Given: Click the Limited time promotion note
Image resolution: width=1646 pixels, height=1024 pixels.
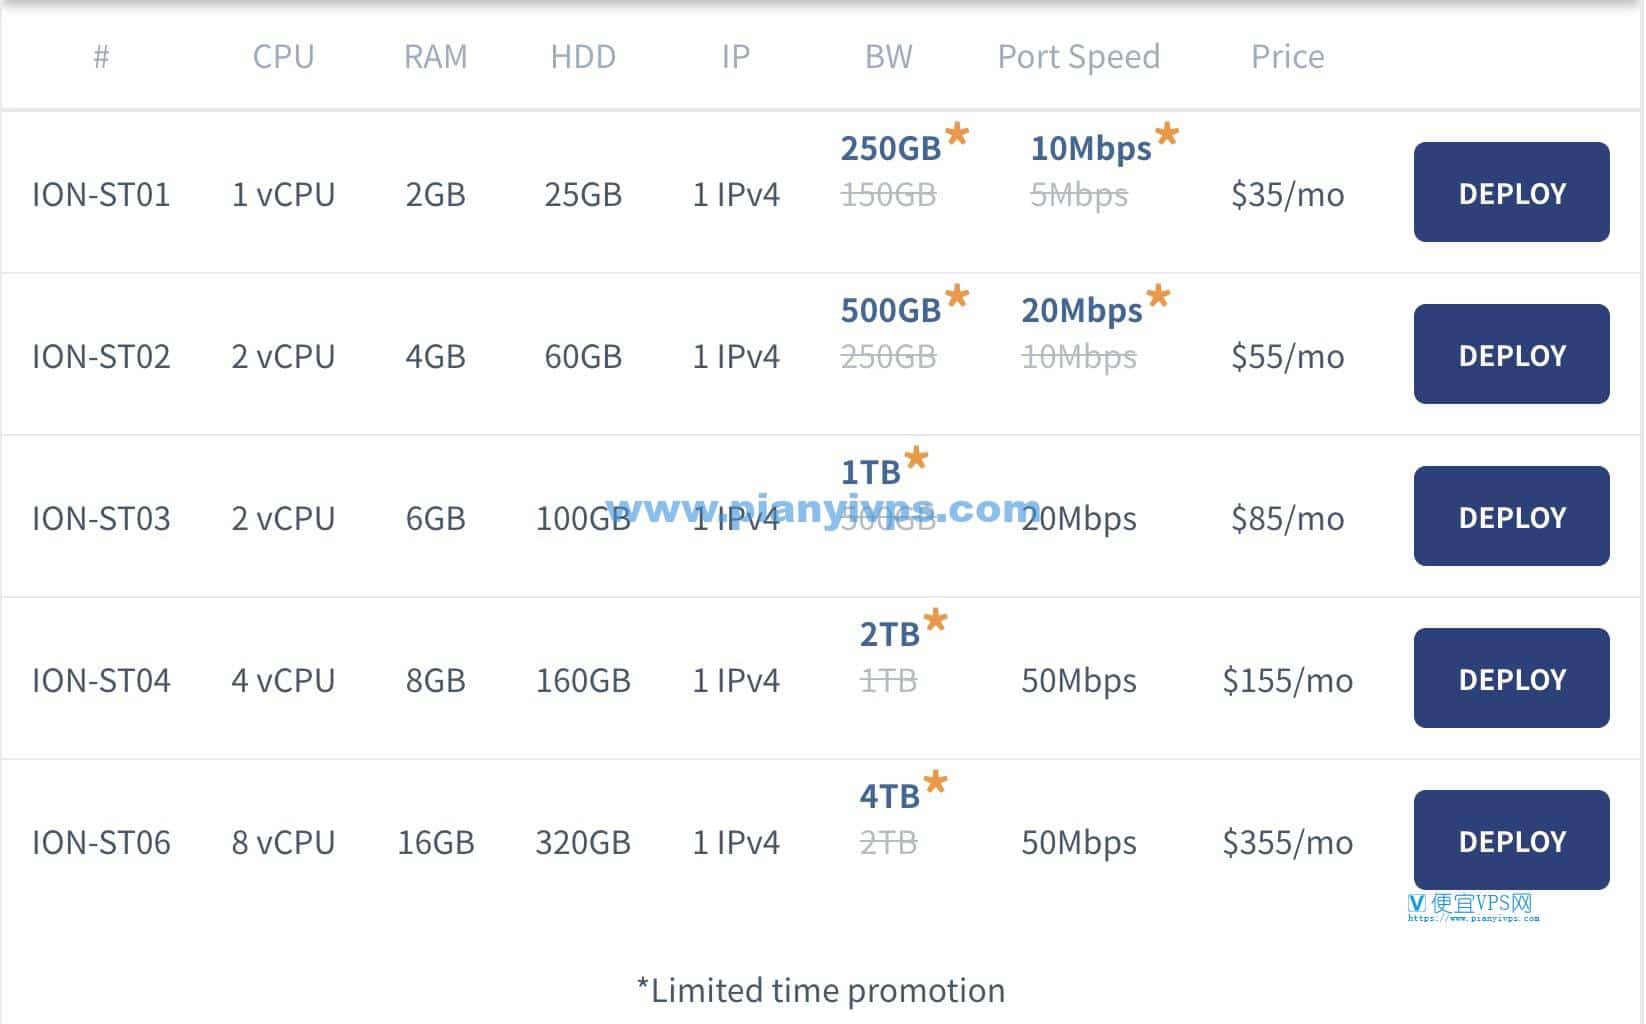Looking at the screenshot, I should pyautogui.click(x=821, y=990).
